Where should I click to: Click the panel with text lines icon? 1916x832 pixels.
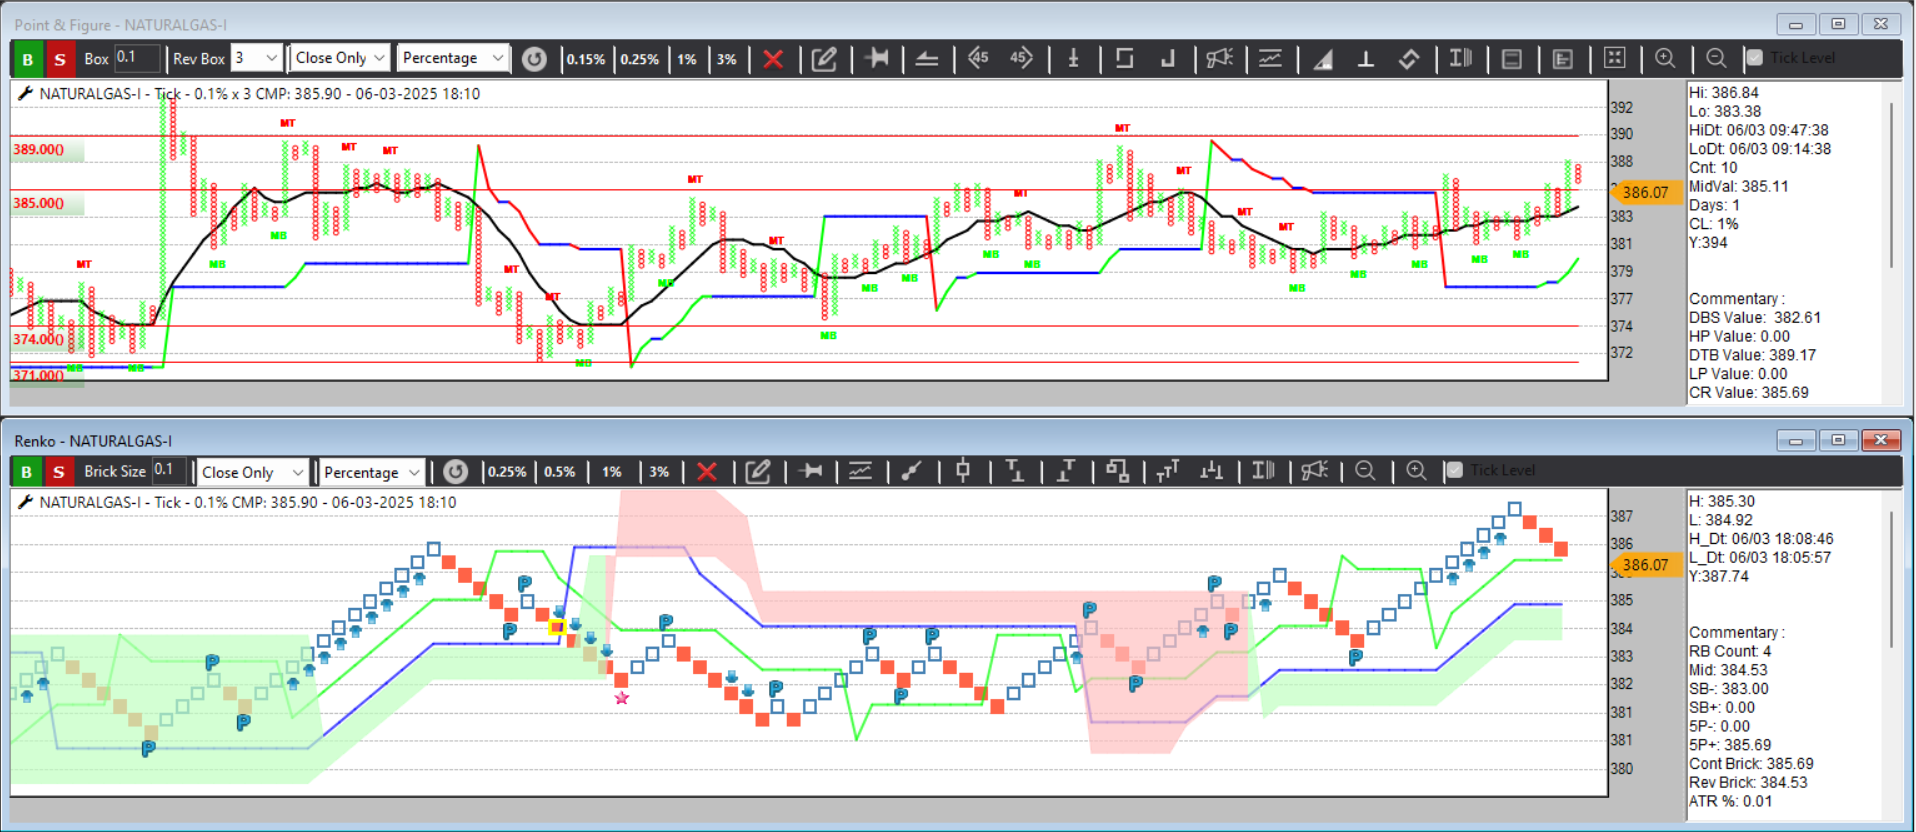(1563, 59)
